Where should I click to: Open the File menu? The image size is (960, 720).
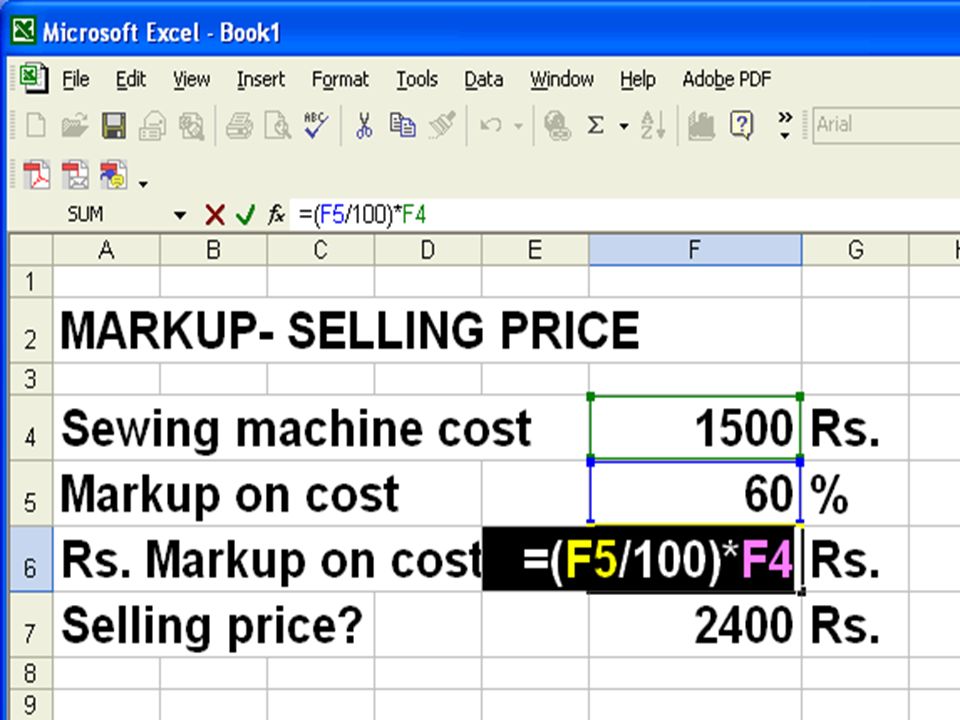click(76, 80)
